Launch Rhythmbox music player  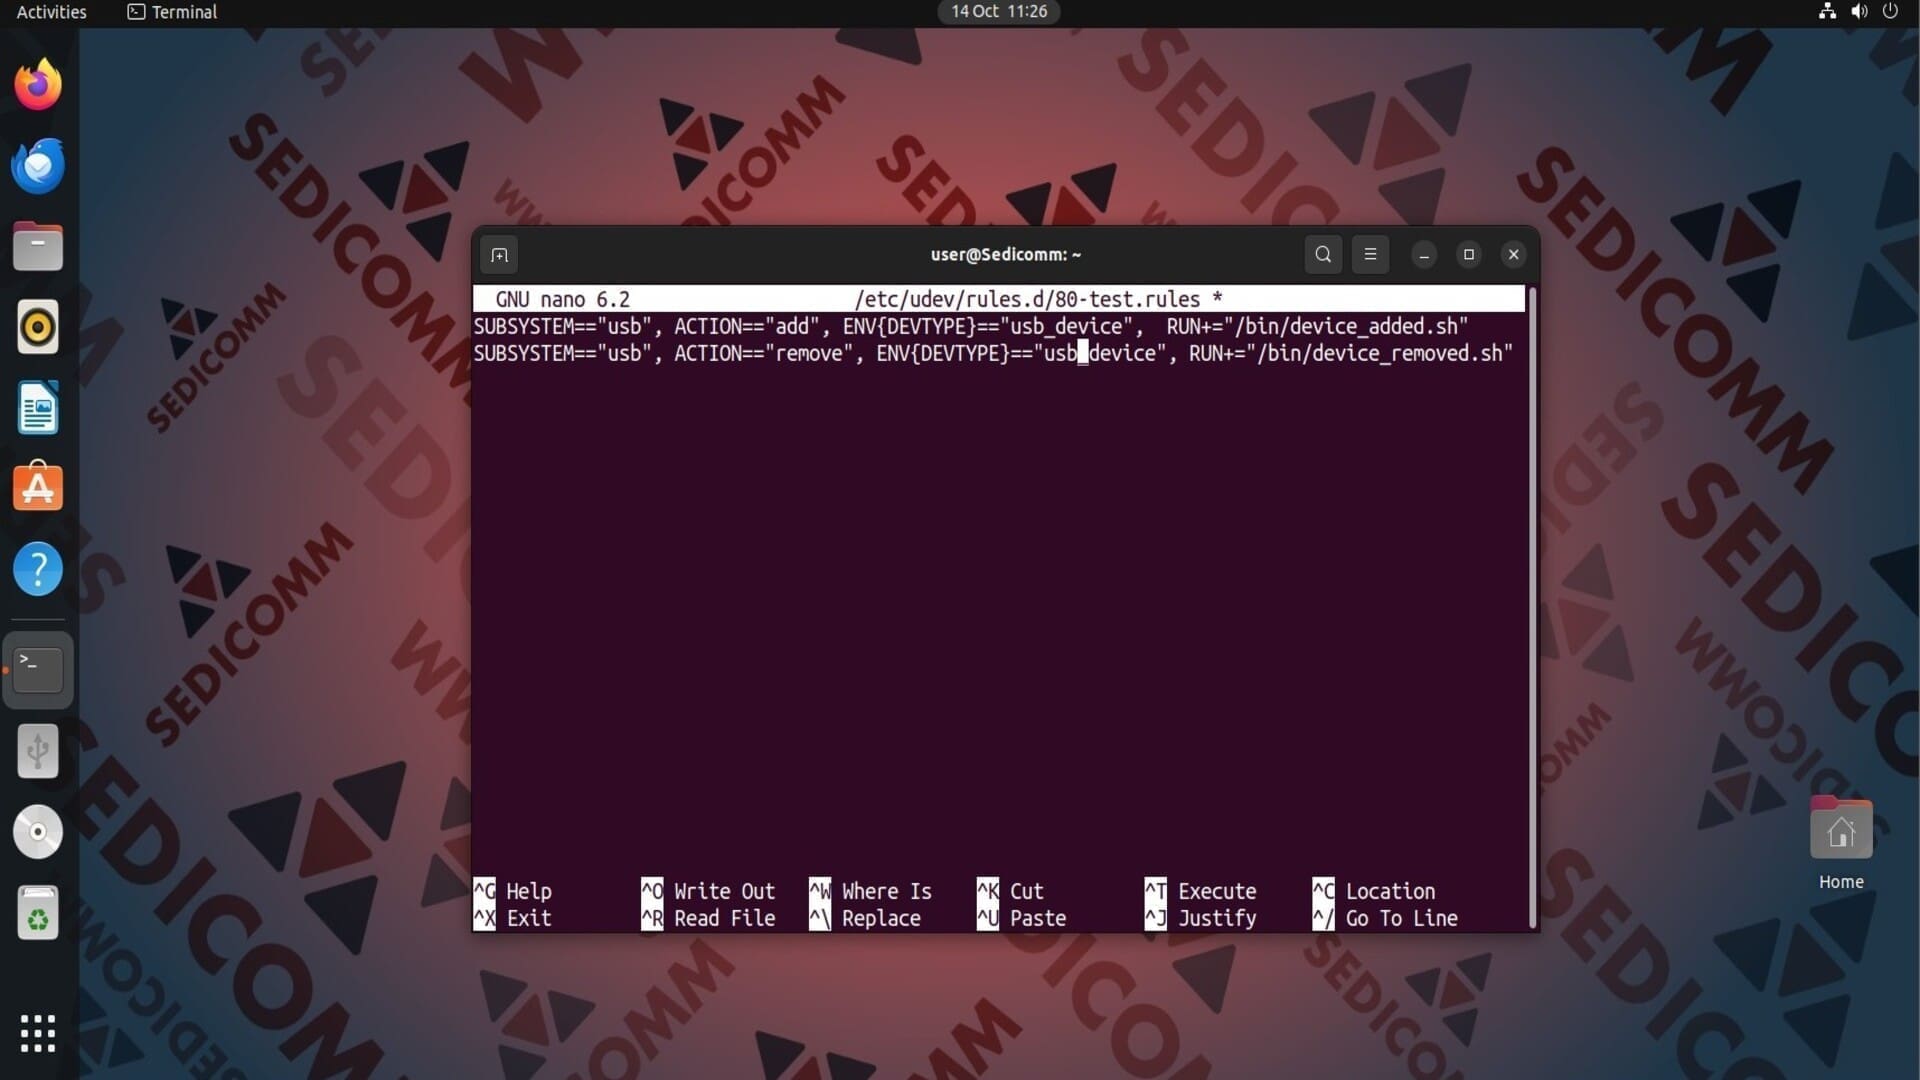click(x=38, y=327)
